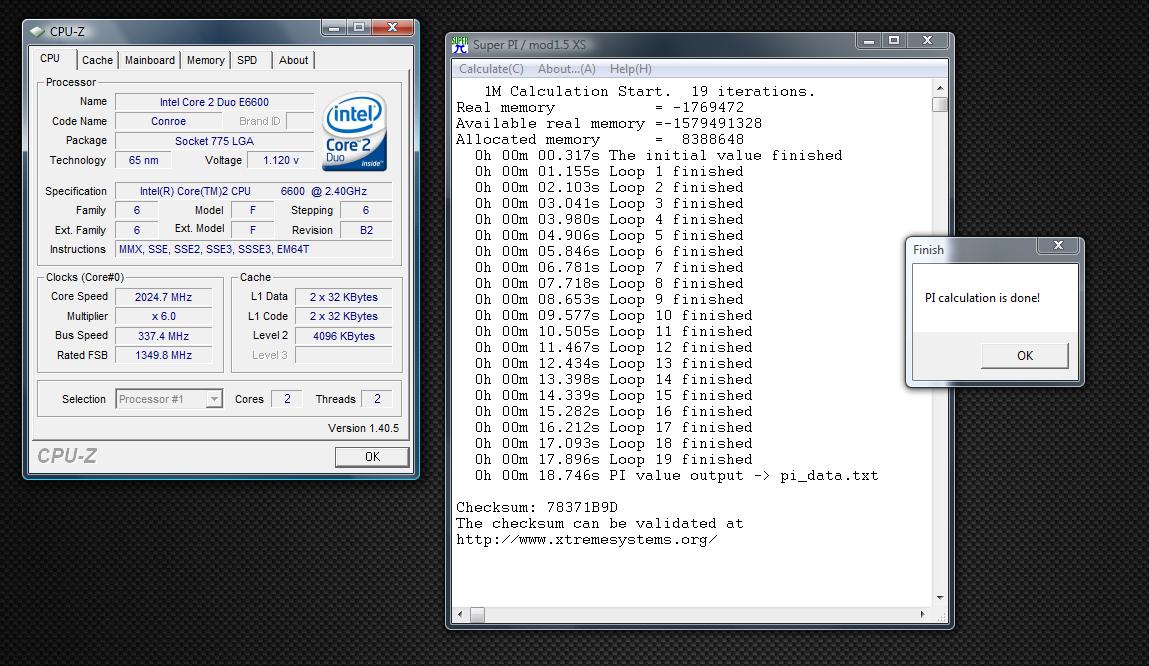Close the CPU-Z window
The height and width of the screenshot is (666, 1149).
tap(393, 28)
